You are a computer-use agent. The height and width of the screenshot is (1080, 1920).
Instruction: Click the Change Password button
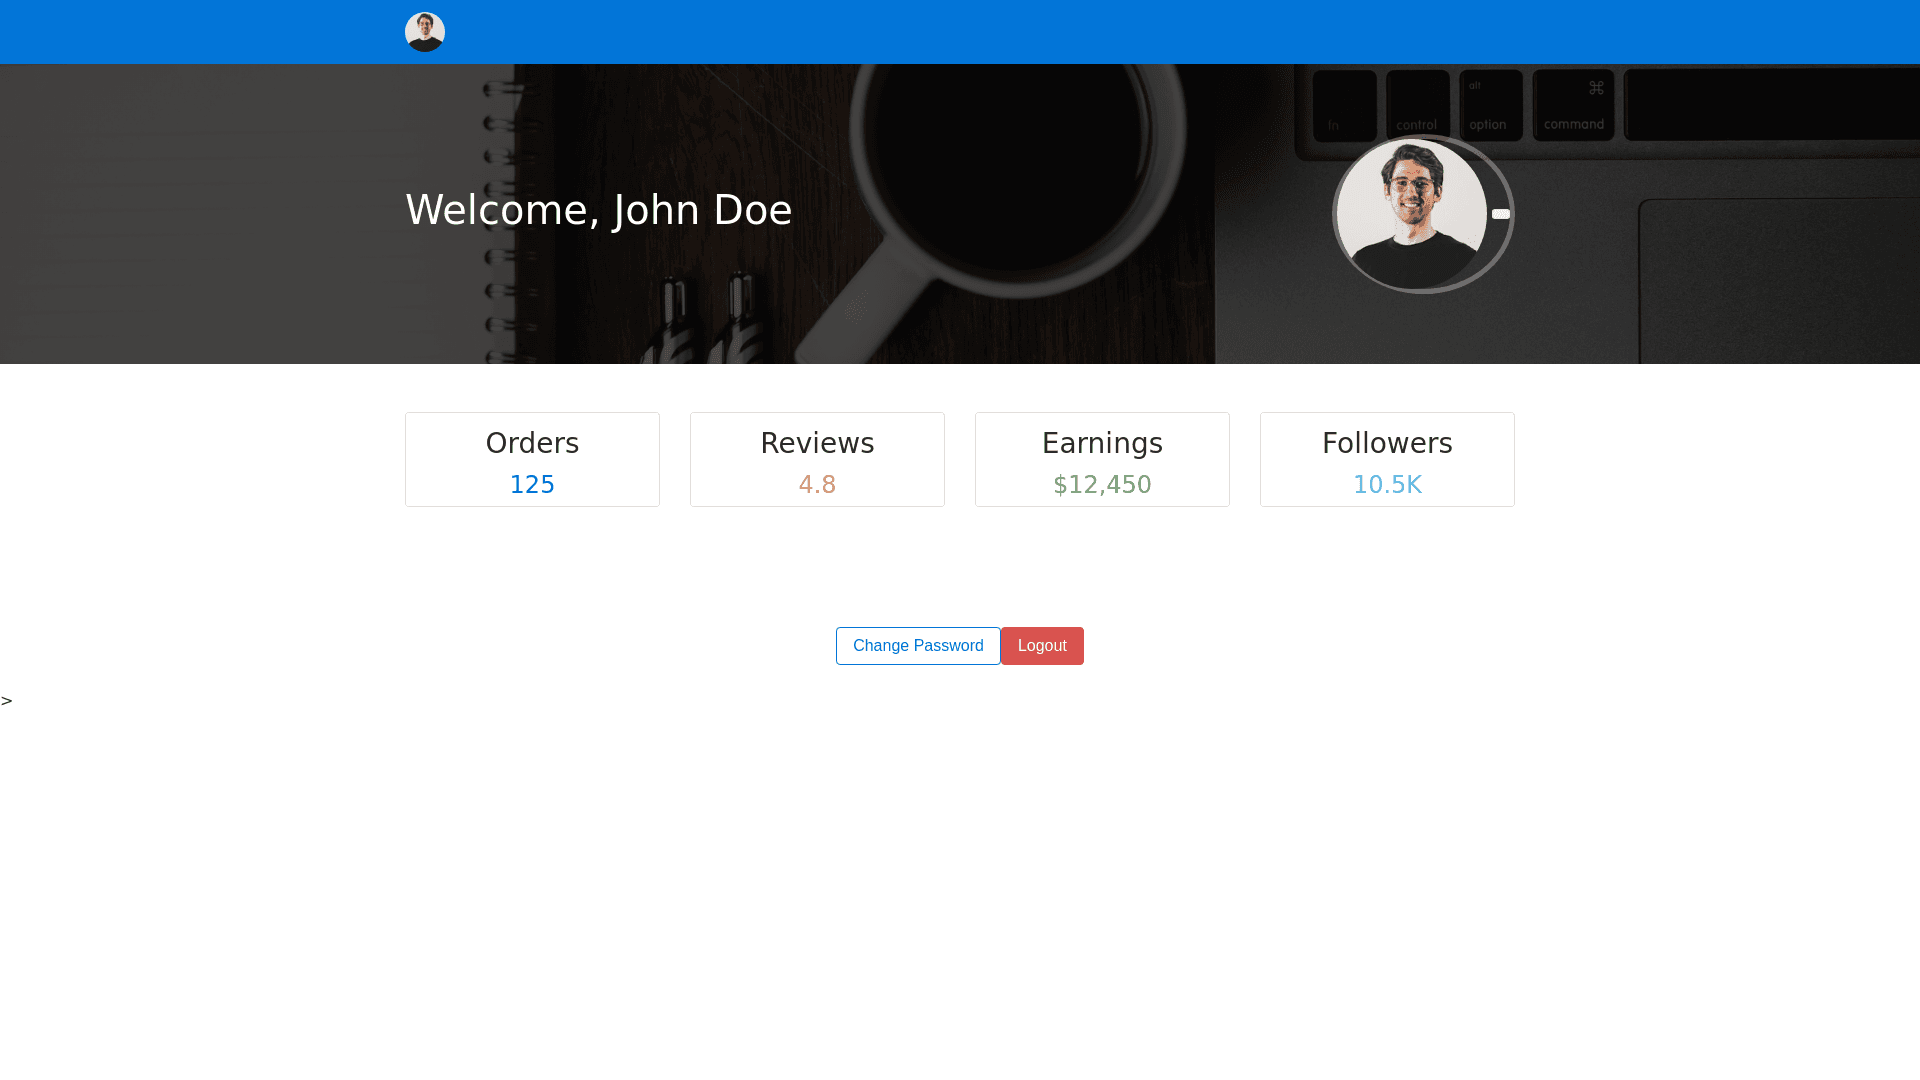(917, 646)
